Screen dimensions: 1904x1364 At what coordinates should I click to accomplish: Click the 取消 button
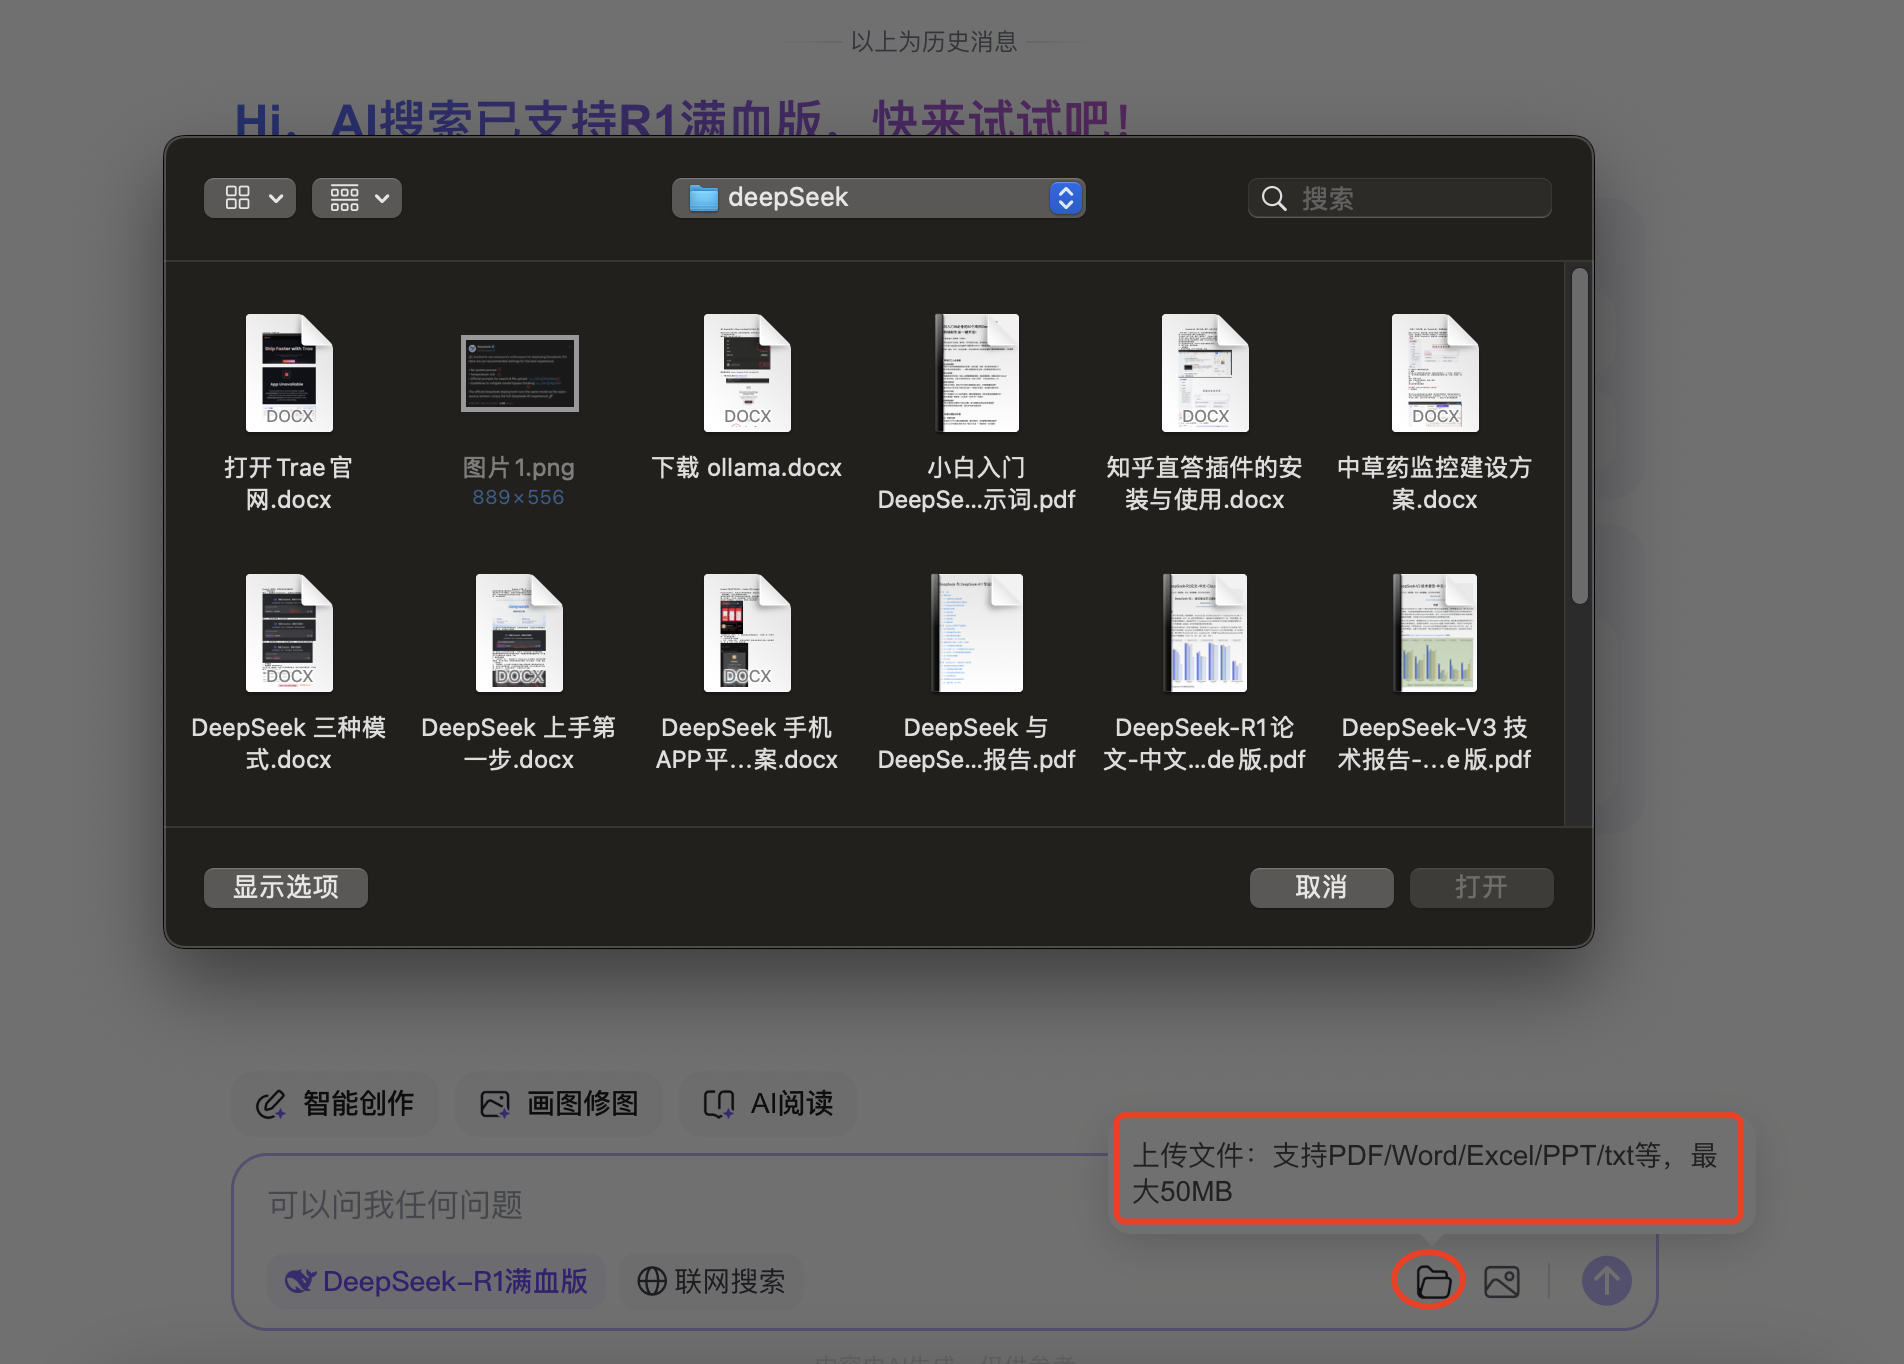(1321, 887)
